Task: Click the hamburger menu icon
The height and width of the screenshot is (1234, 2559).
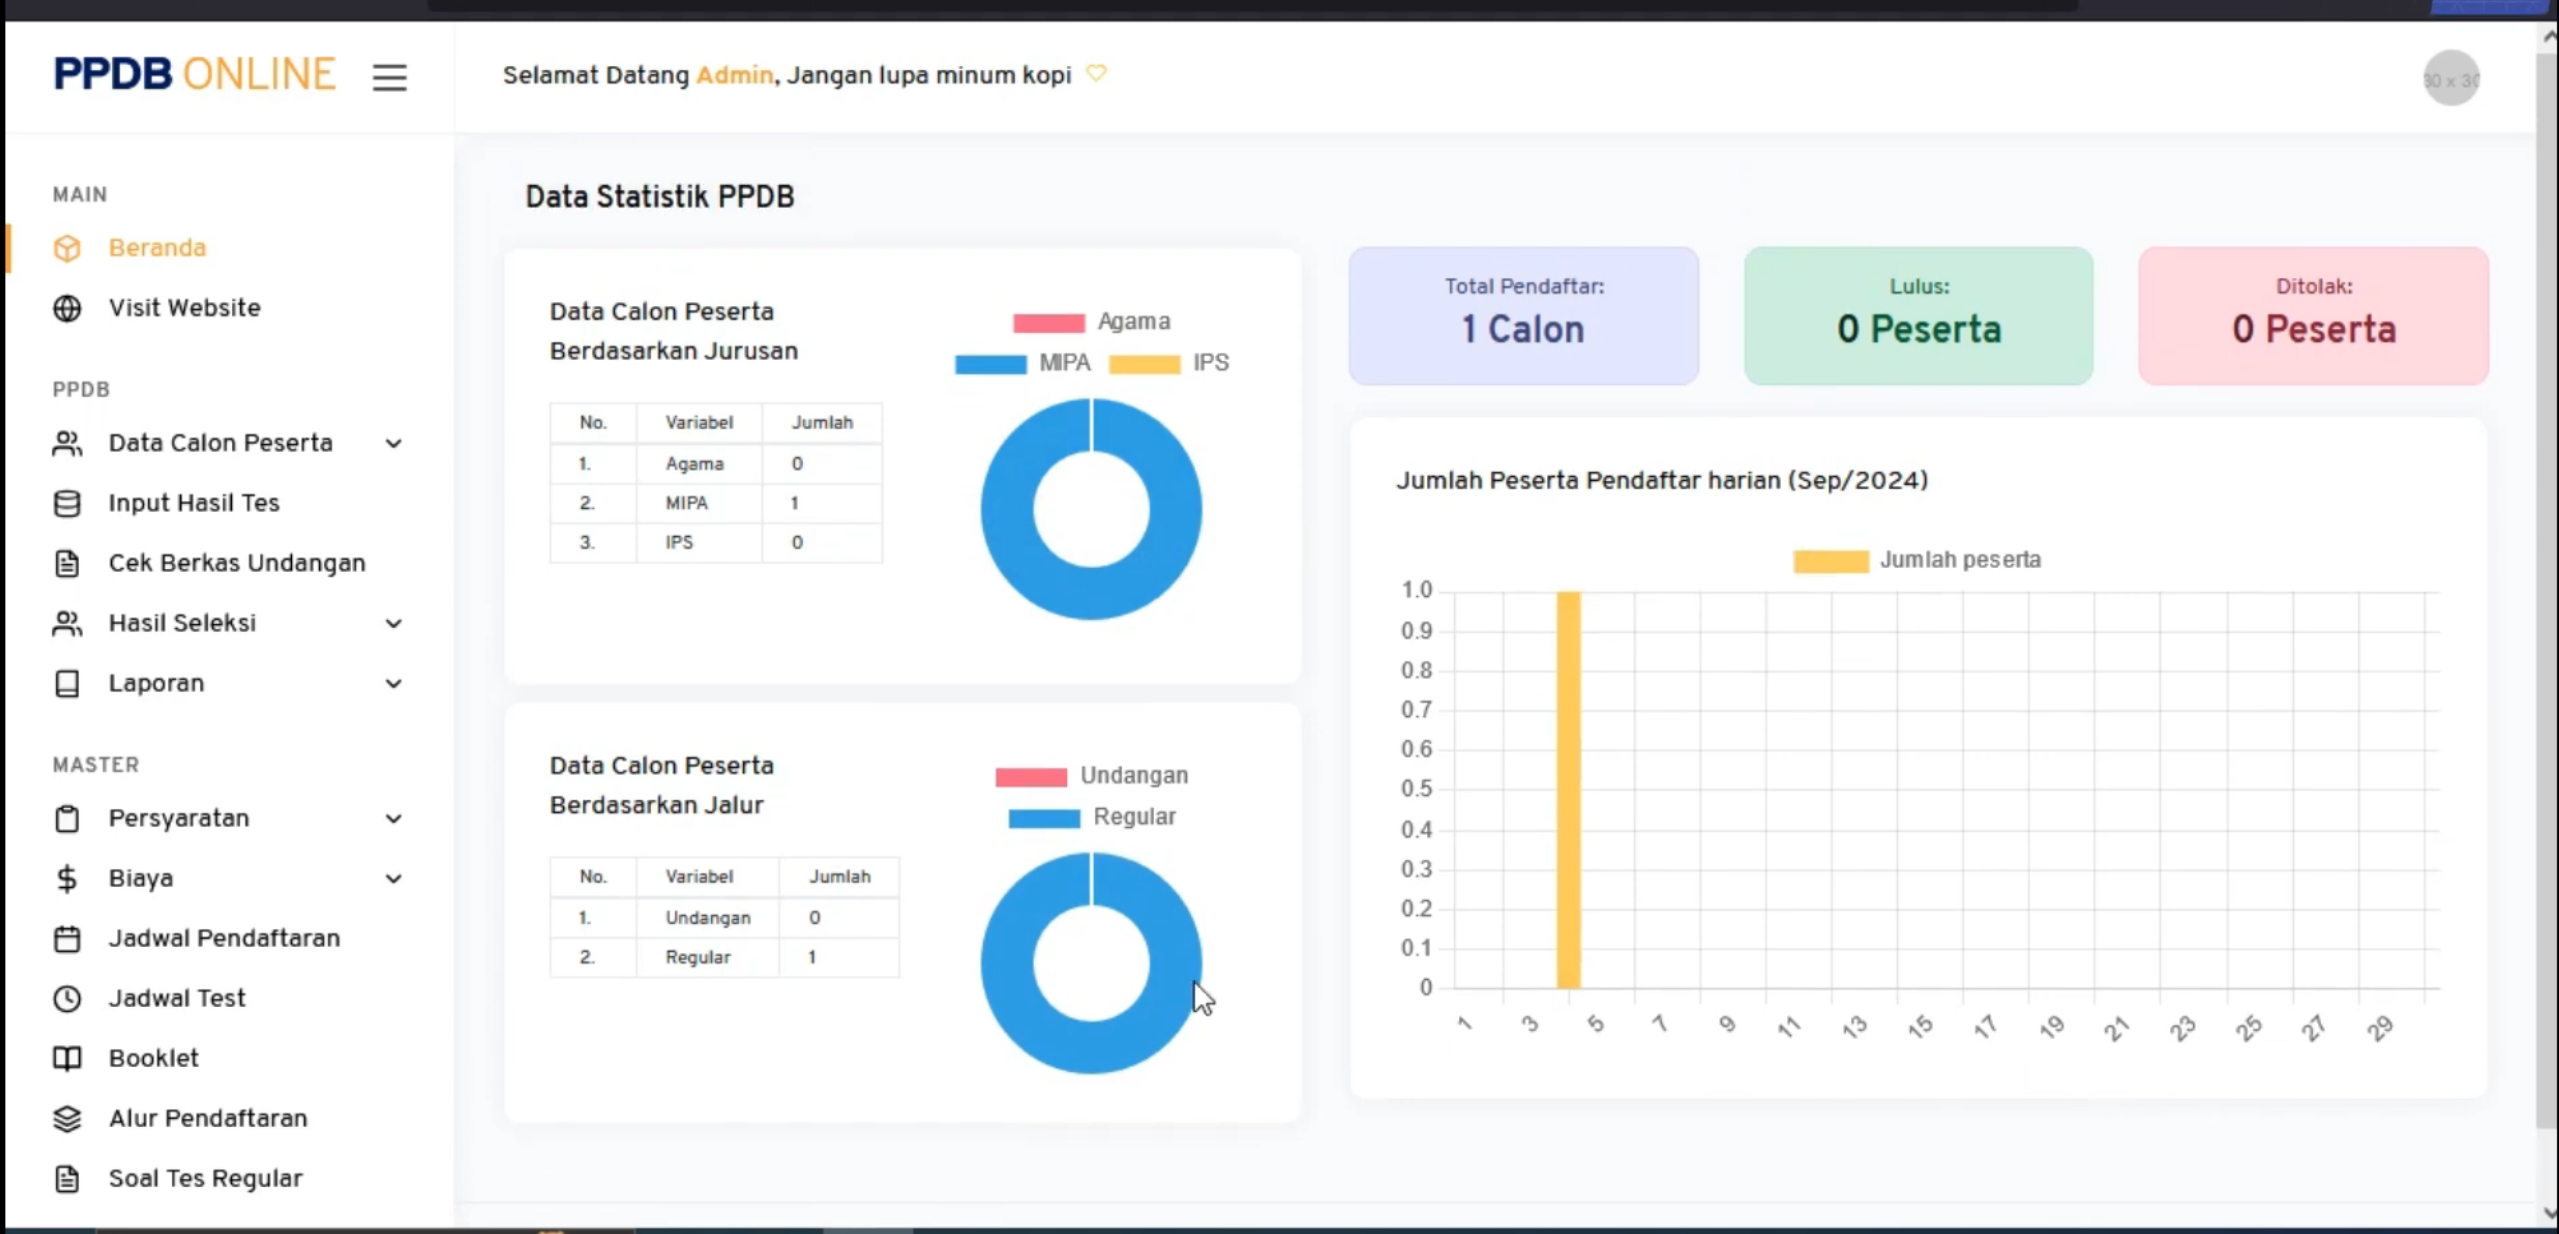Action: 390,77
